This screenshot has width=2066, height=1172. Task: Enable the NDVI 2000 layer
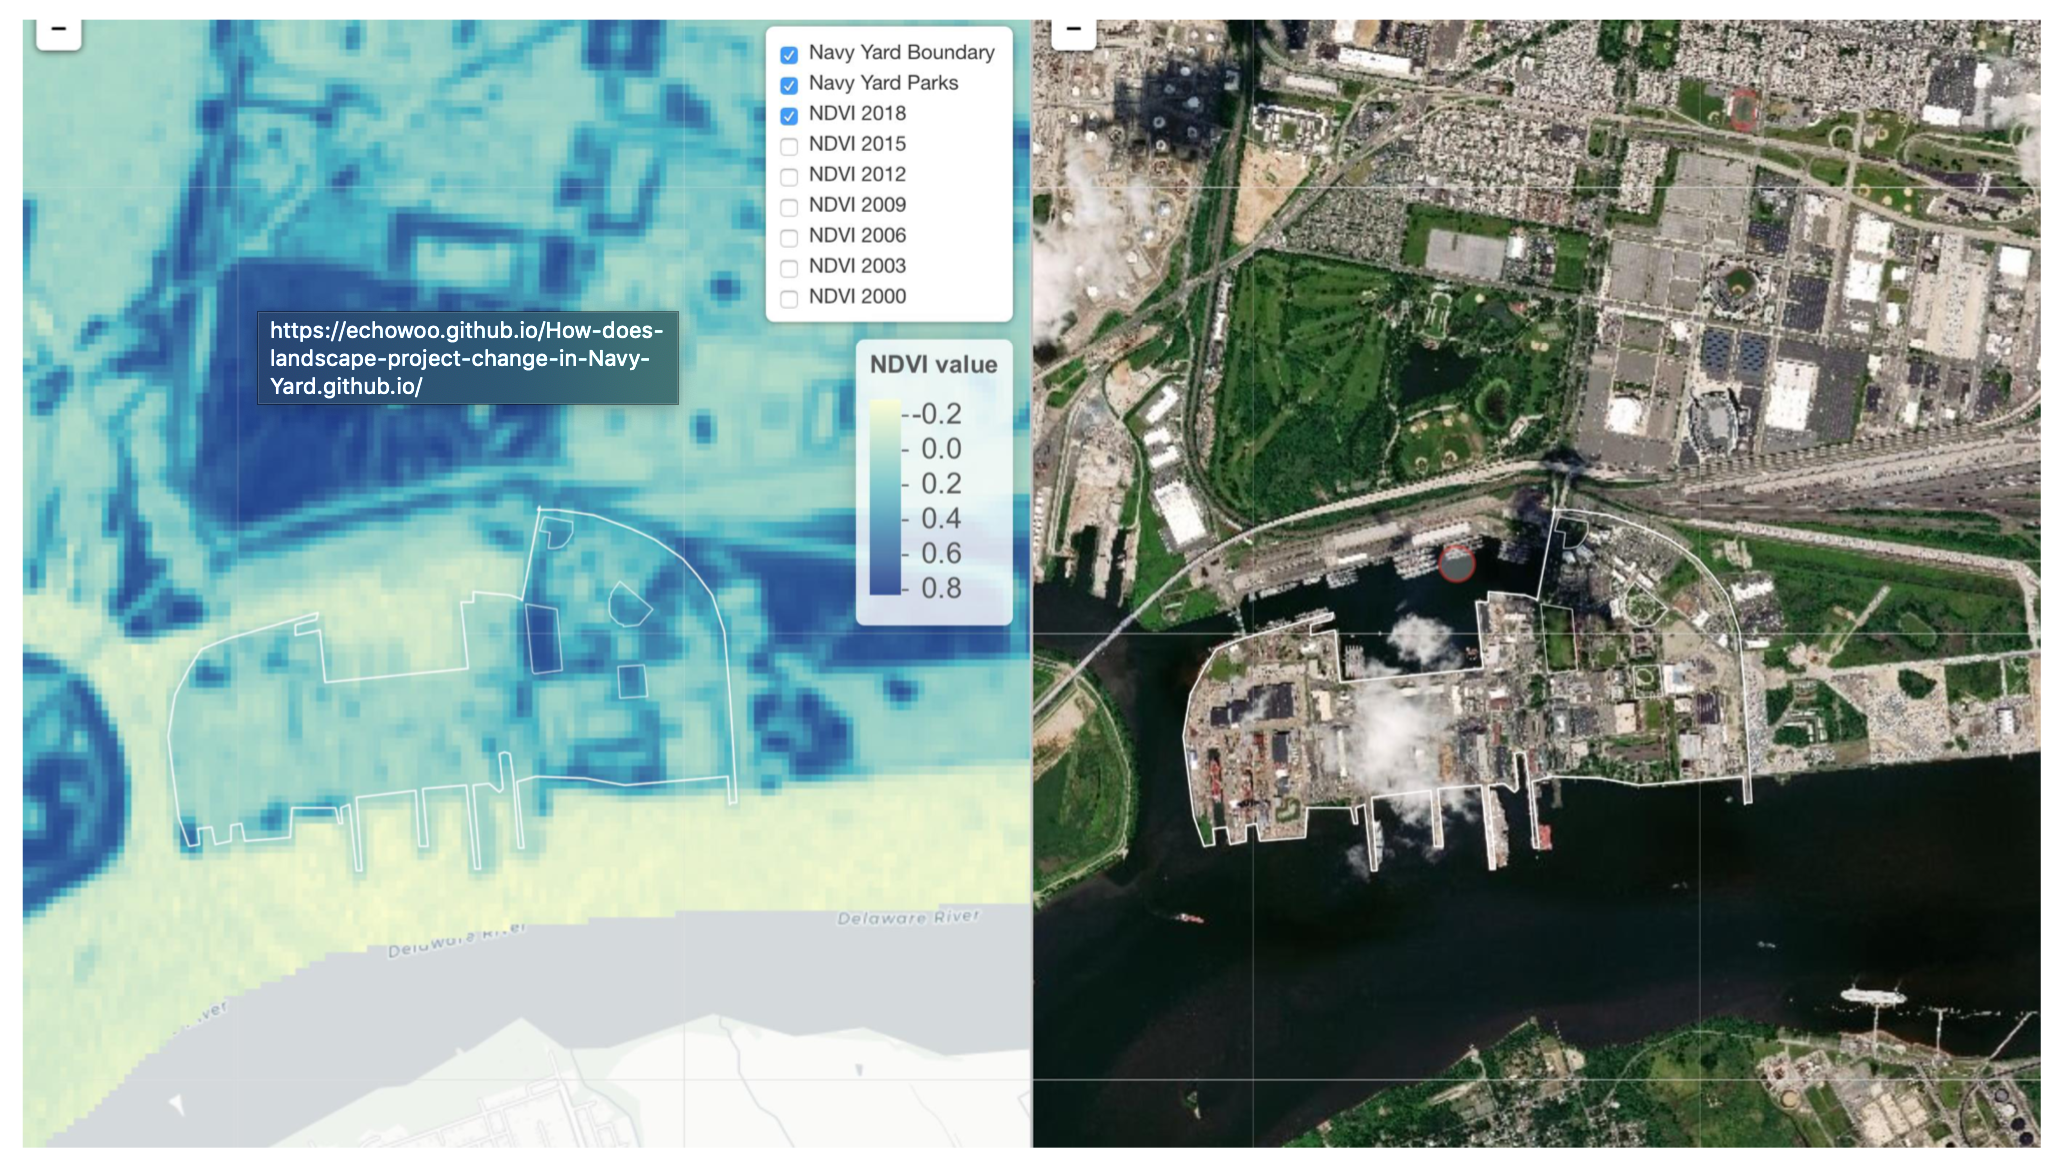[789, 299]
